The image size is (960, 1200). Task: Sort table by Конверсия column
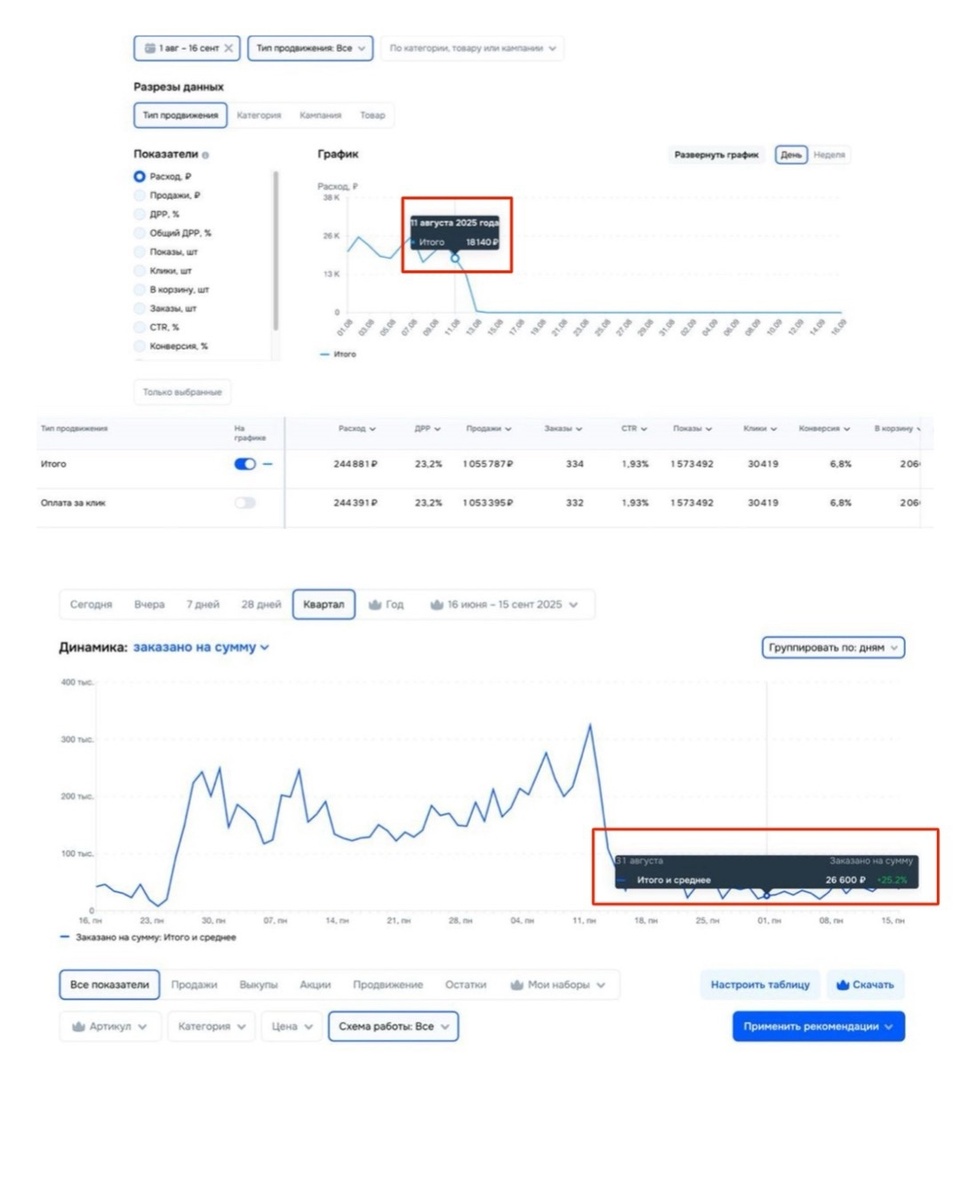825,429
